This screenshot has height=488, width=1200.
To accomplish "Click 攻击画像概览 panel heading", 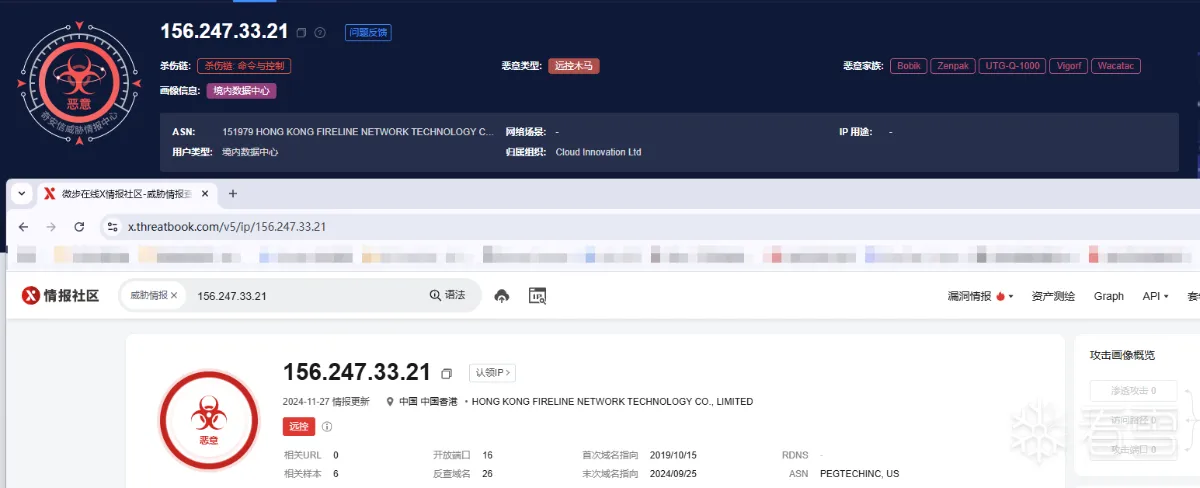I will pos(1122,355).
